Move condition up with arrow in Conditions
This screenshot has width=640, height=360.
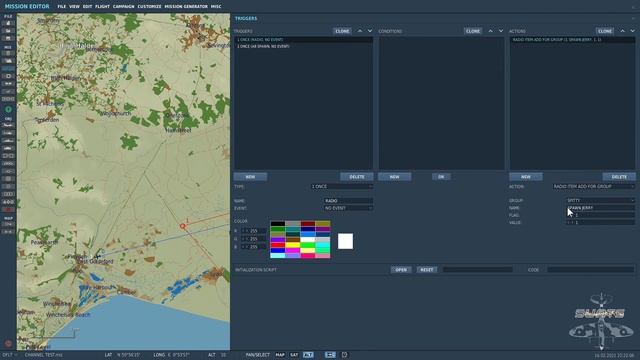tap(491, 31)
